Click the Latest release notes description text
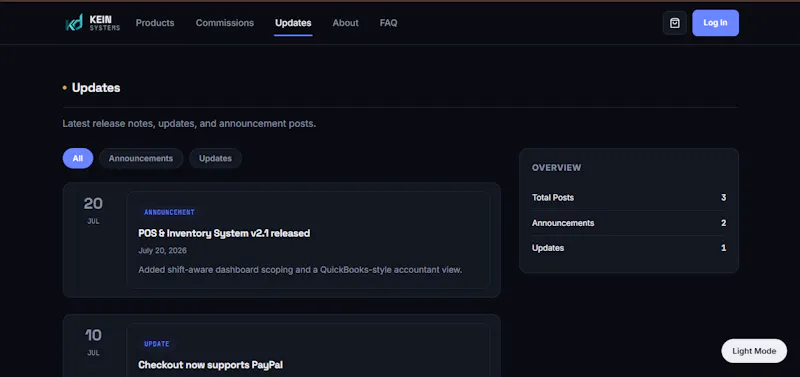 pyautogui.click(x=189, y=123)
